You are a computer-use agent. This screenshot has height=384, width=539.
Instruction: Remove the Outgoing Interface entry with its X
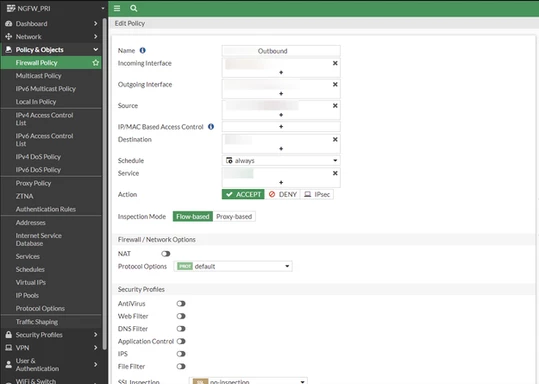(335, 85)
